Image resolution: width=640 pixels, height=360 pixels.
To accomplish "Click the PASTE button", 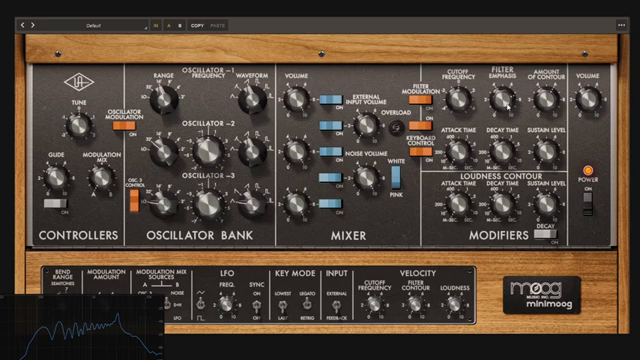I will coord(218,26).
